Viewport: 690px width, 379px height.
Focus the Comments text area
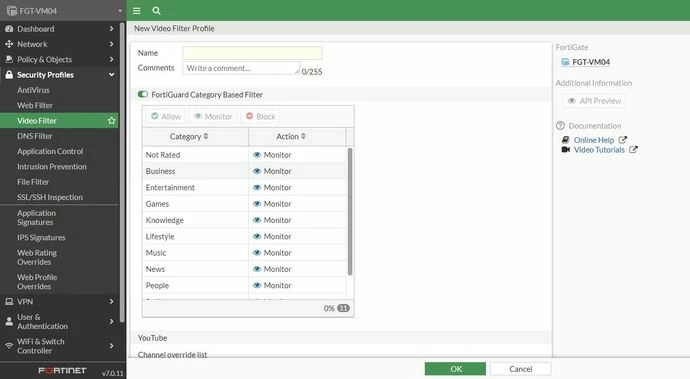tap(241, 68)
